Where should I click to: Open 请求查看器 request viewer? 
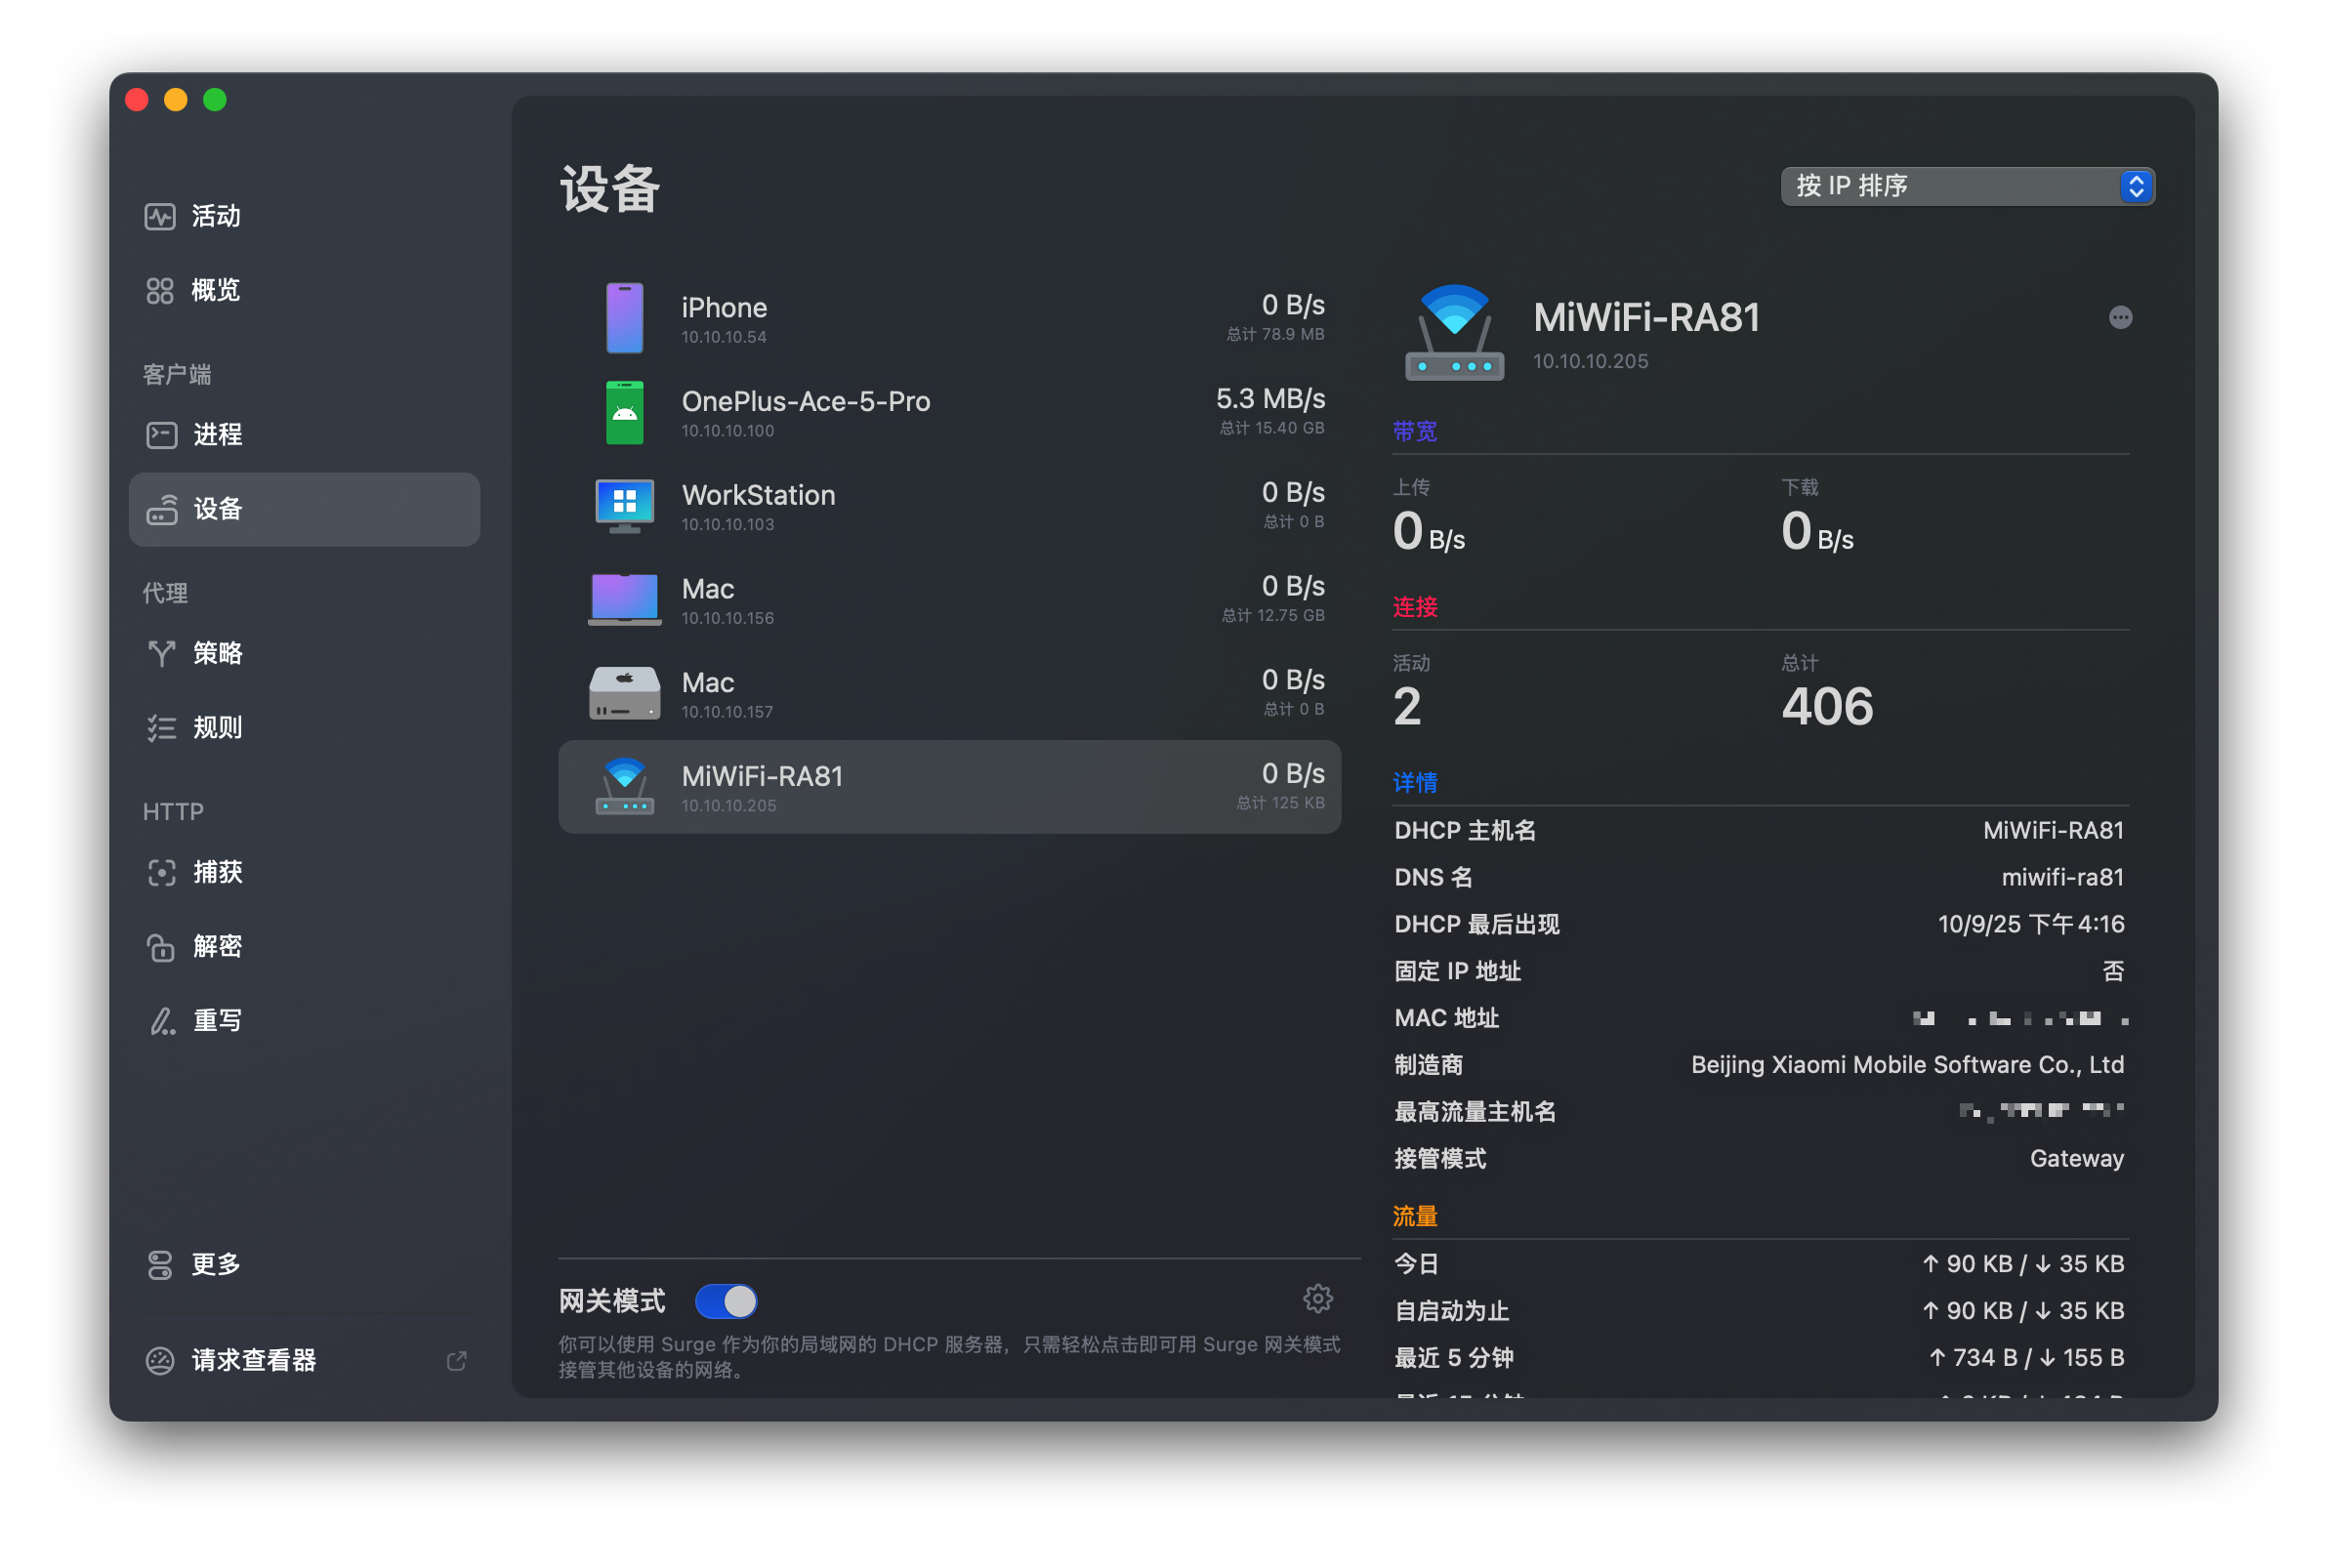(253, 1360)
